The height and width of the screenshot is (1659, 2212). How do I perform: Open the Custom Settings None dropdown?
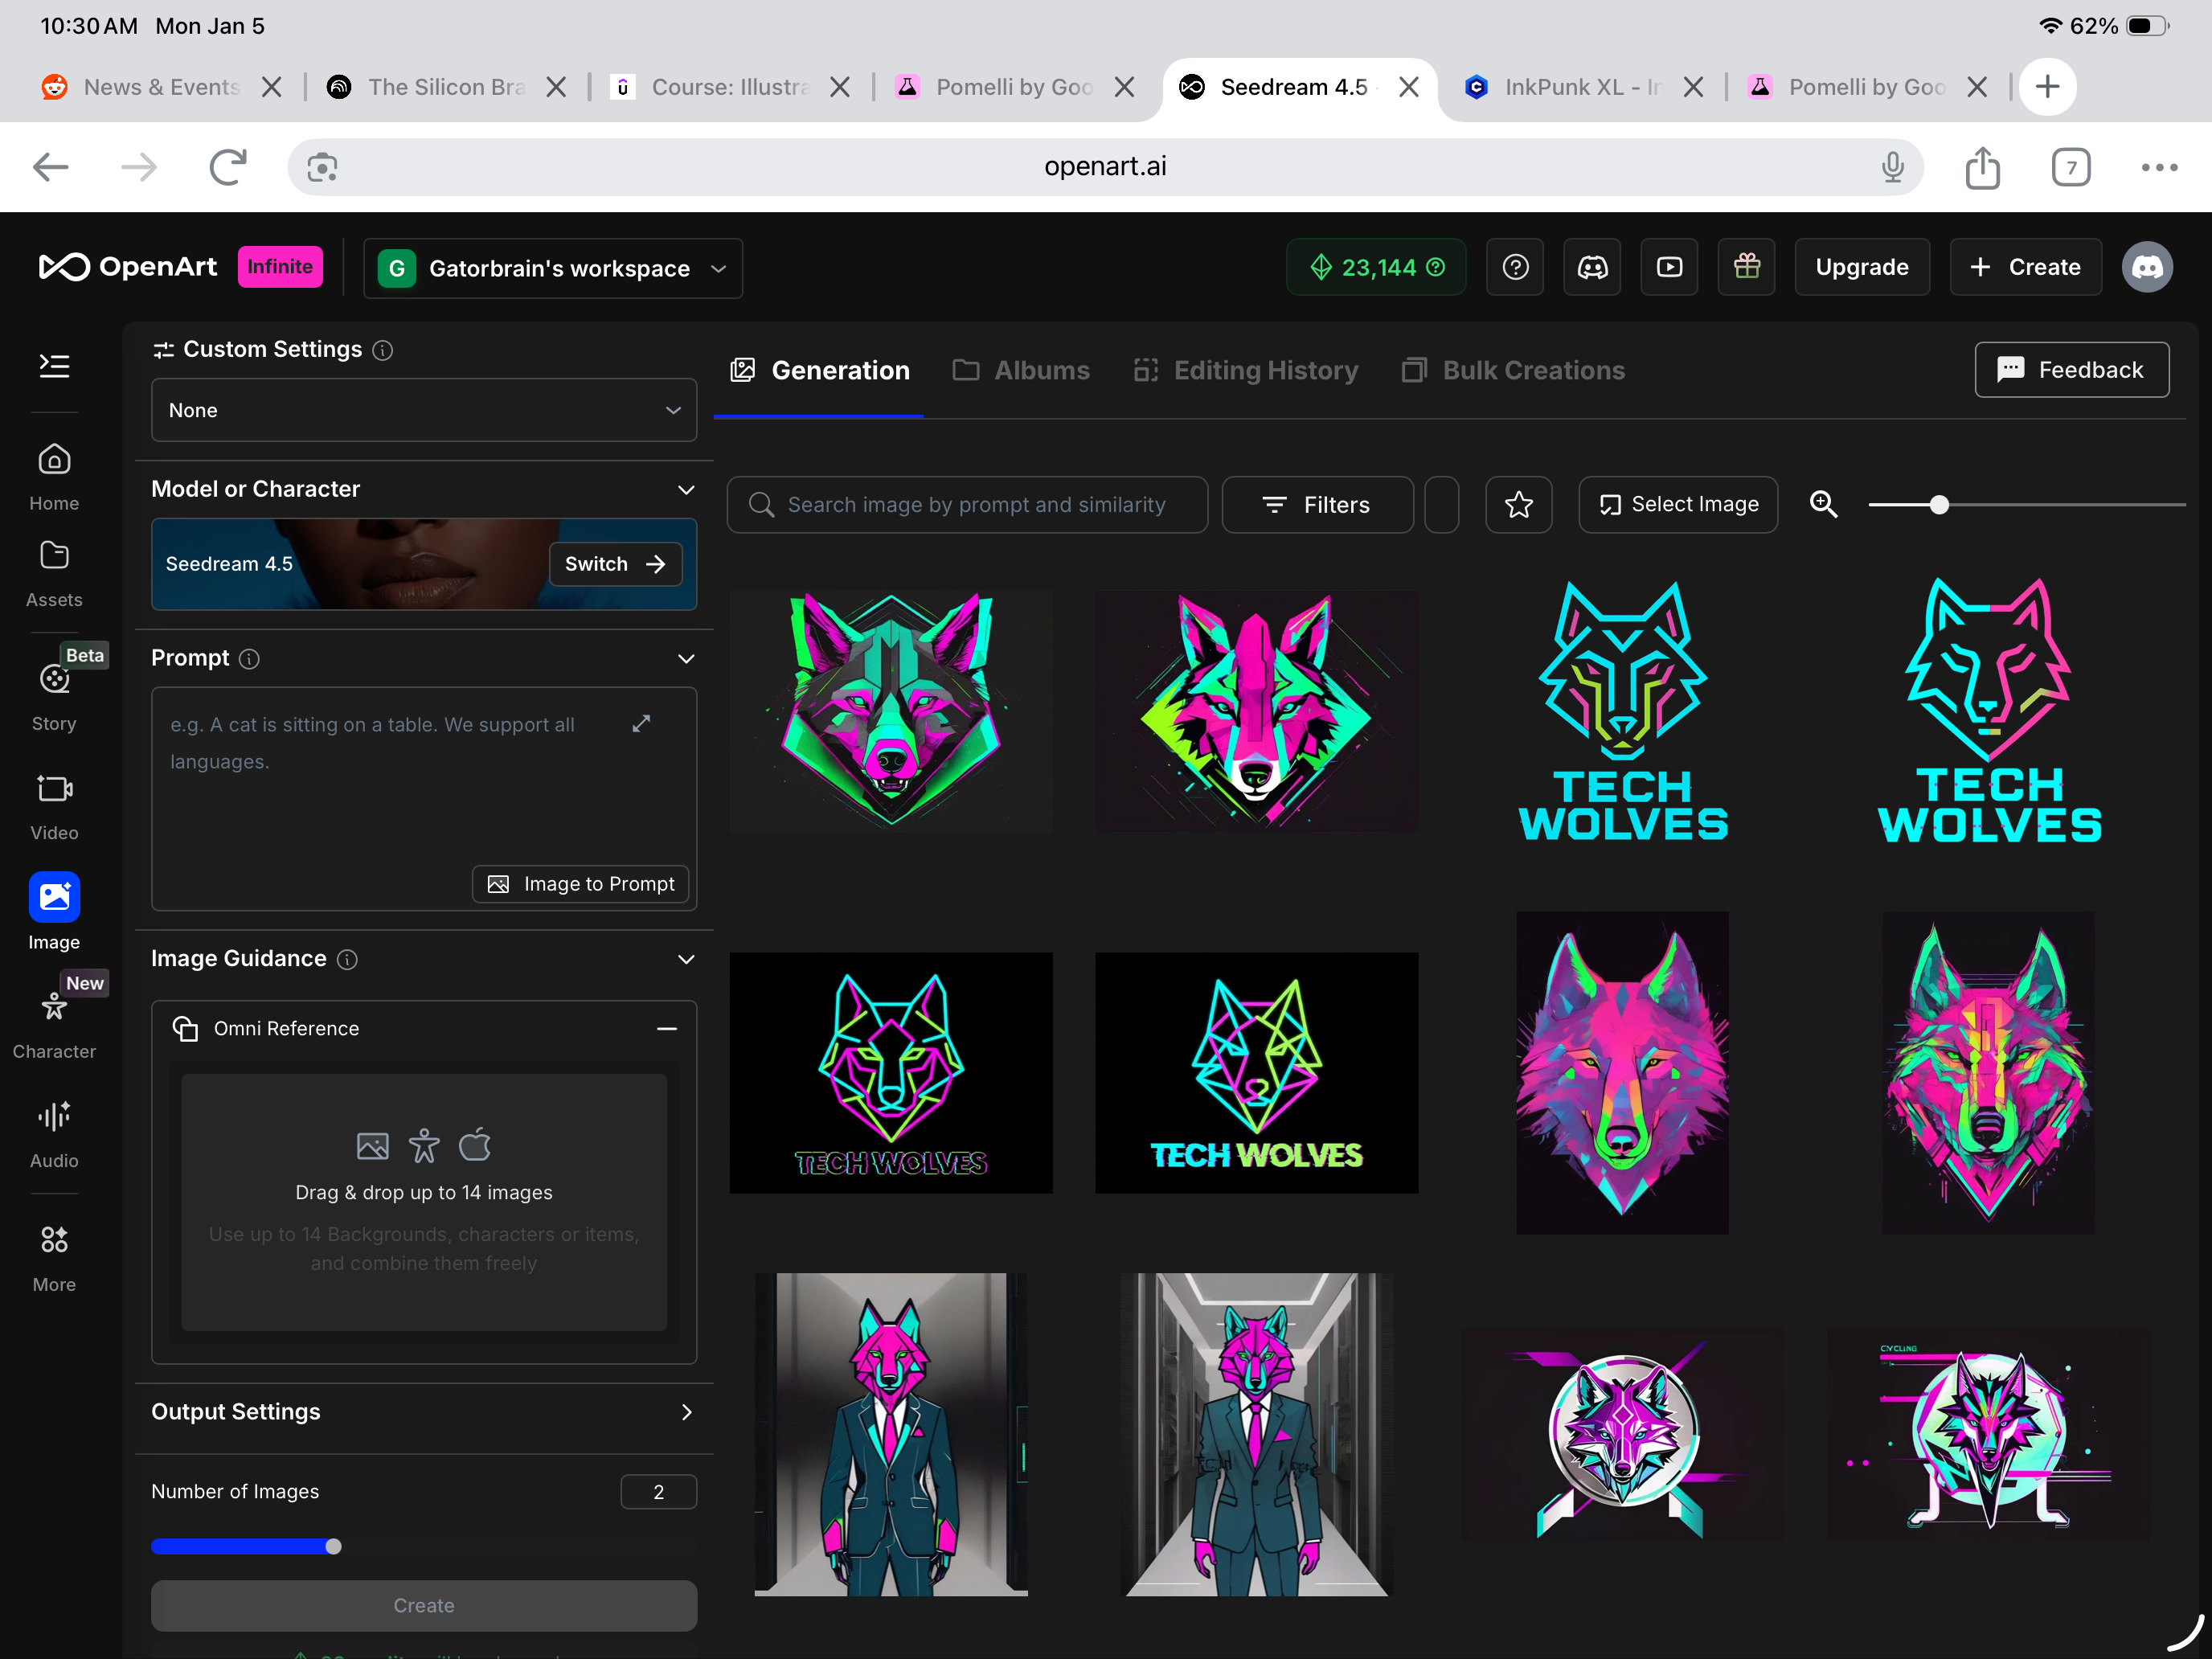point(423,410)
